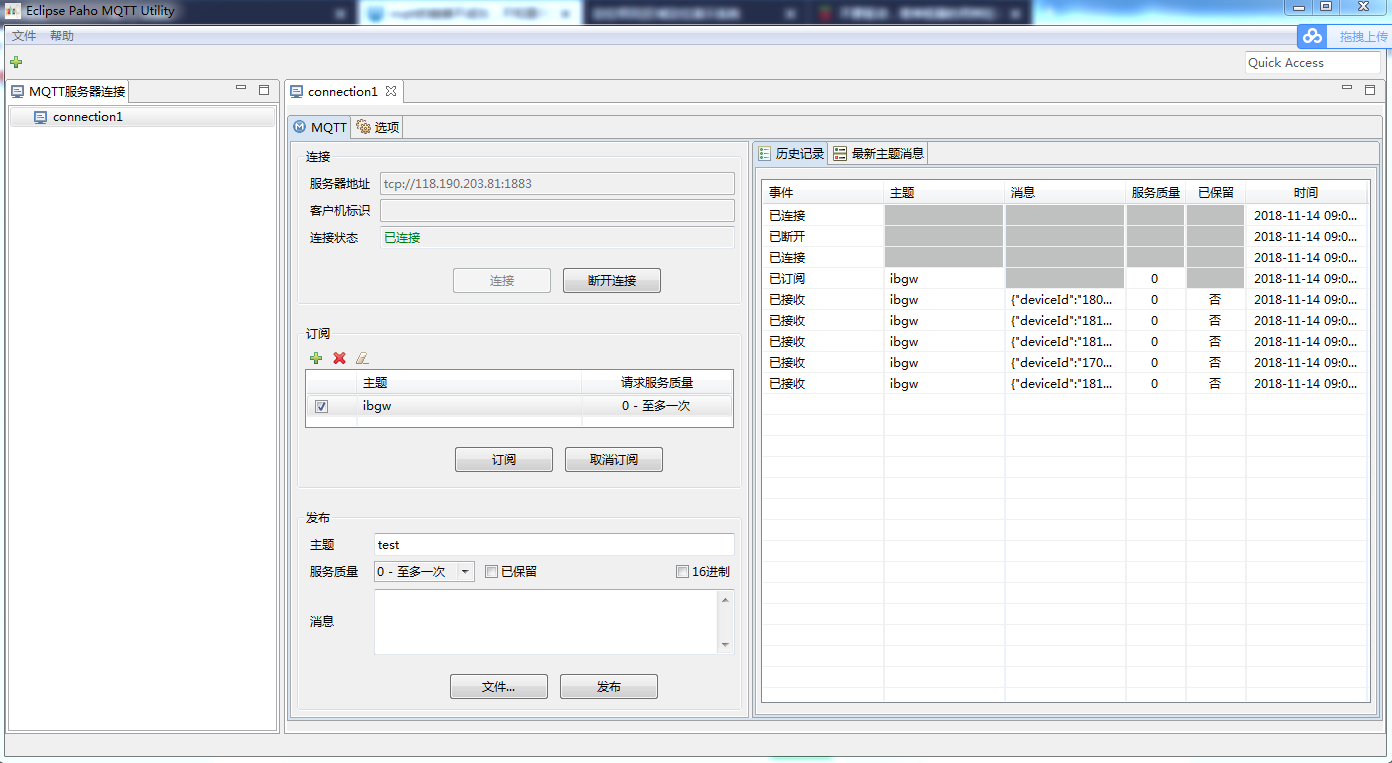Toggle the ibgw subscription checkbox
This screenshot has width=1392, height=763.
click(321, 406)
